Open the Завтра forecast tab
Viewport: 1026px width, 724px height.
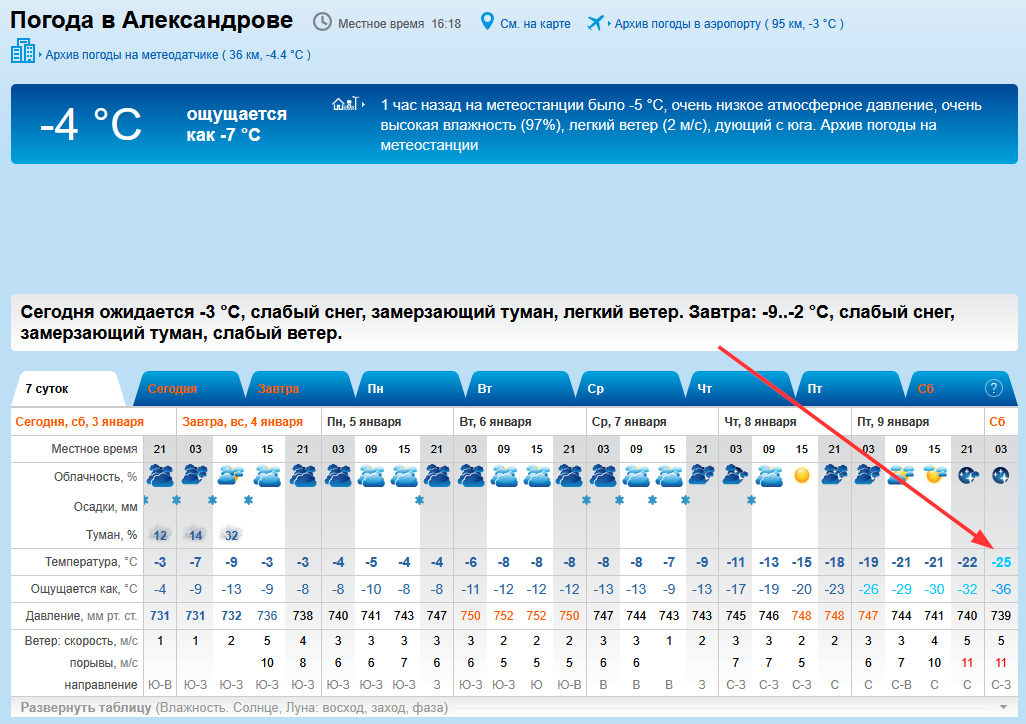(x=278, y=389)
